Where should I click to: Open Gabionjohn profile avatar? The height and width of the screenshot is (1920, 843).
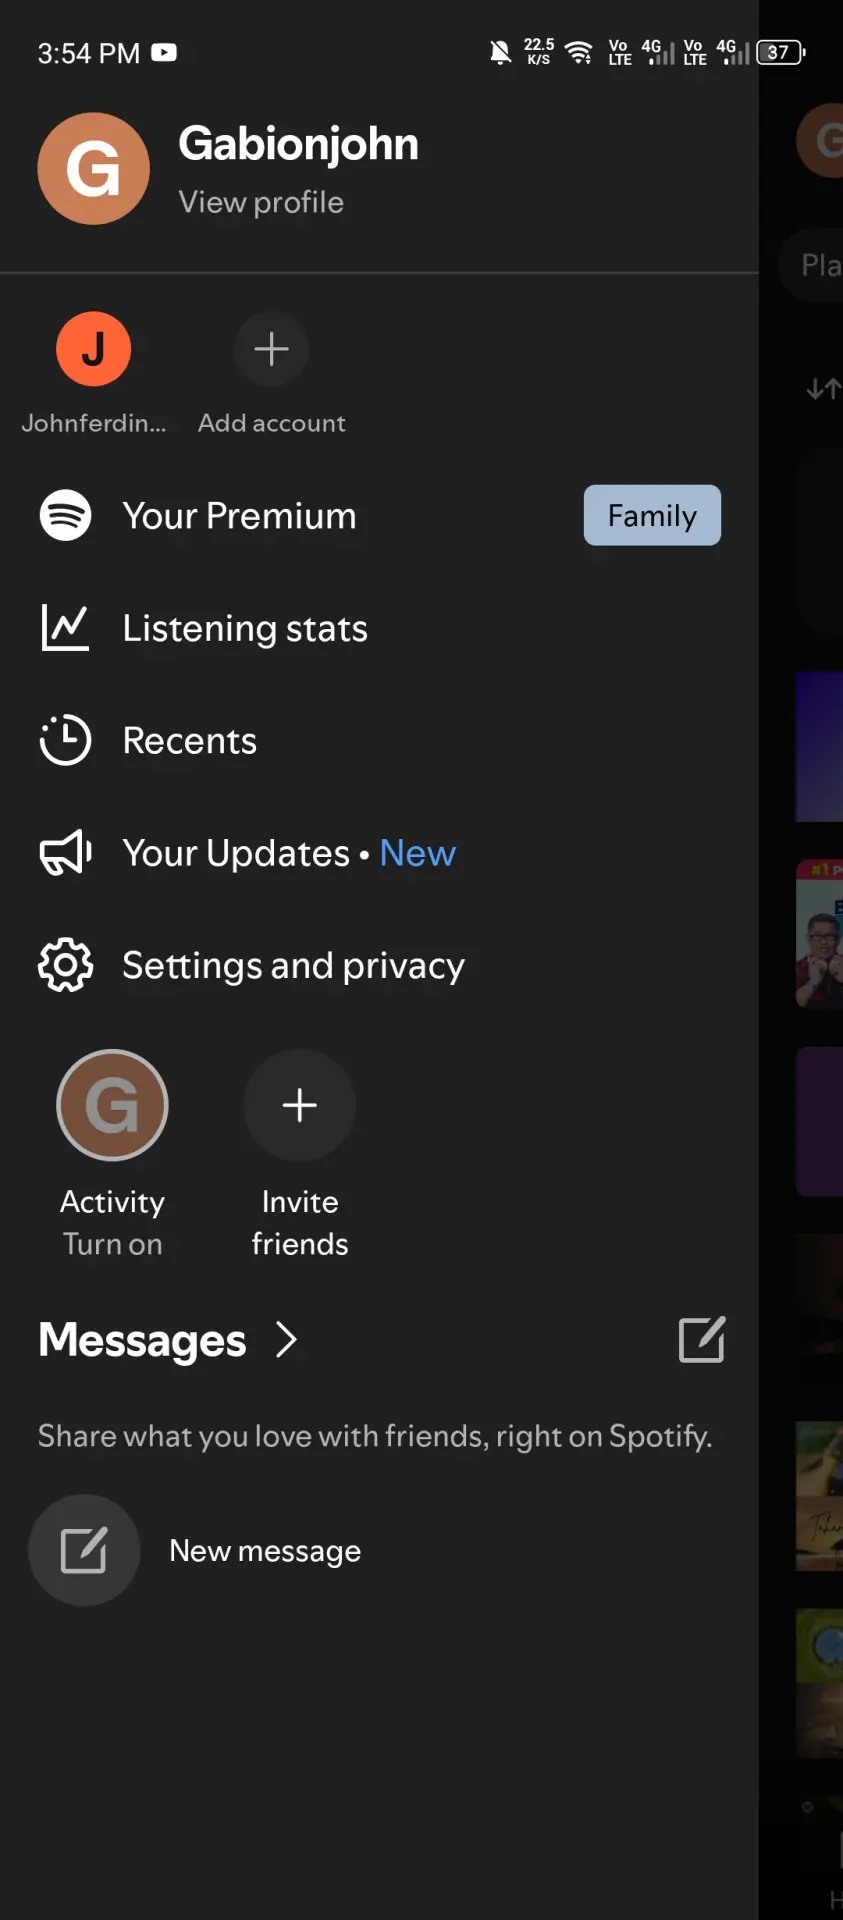pos(94,169)
